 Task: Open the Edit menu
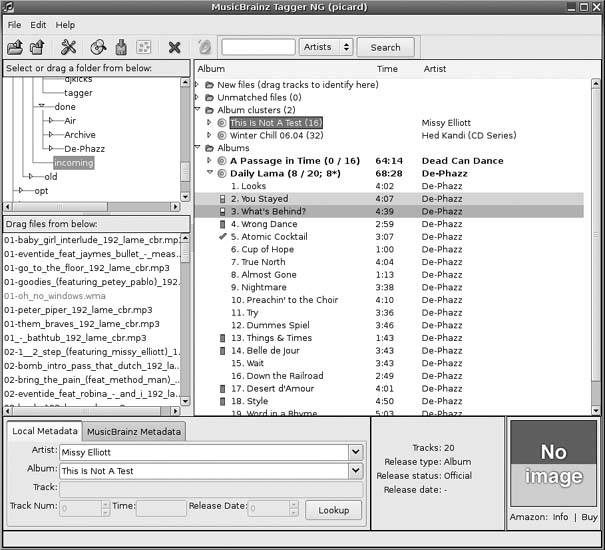[x=38, y=25]
